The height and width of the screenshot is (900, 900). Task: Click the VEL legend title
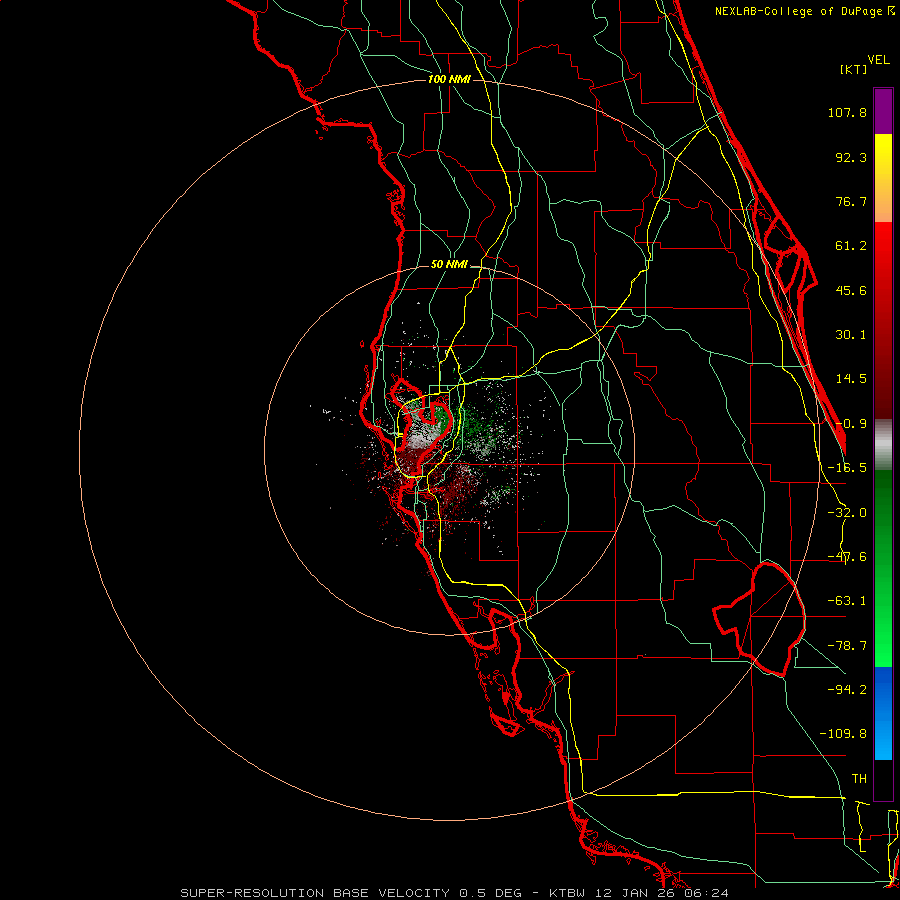coord(878,60)
